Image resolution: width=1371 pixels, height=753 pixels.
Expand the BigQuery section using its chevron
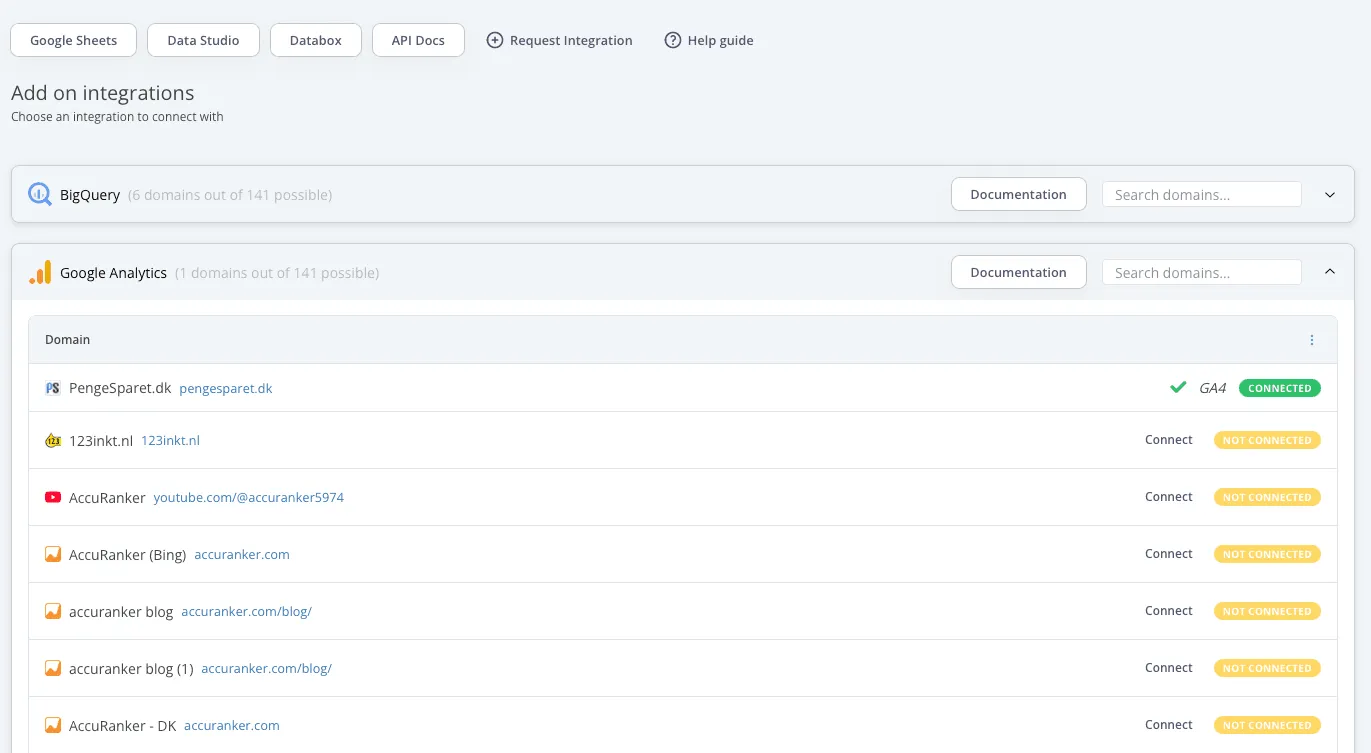[1330, 194]
